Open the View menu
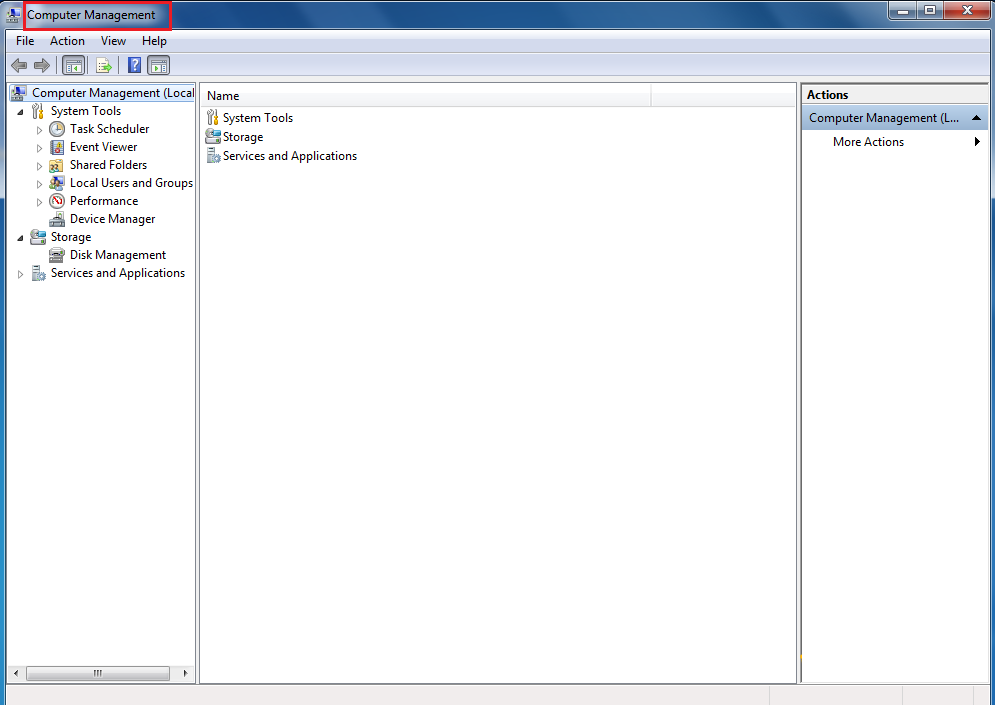The height and width of the screenshot is (705, 995). click(x=113, y=41)
